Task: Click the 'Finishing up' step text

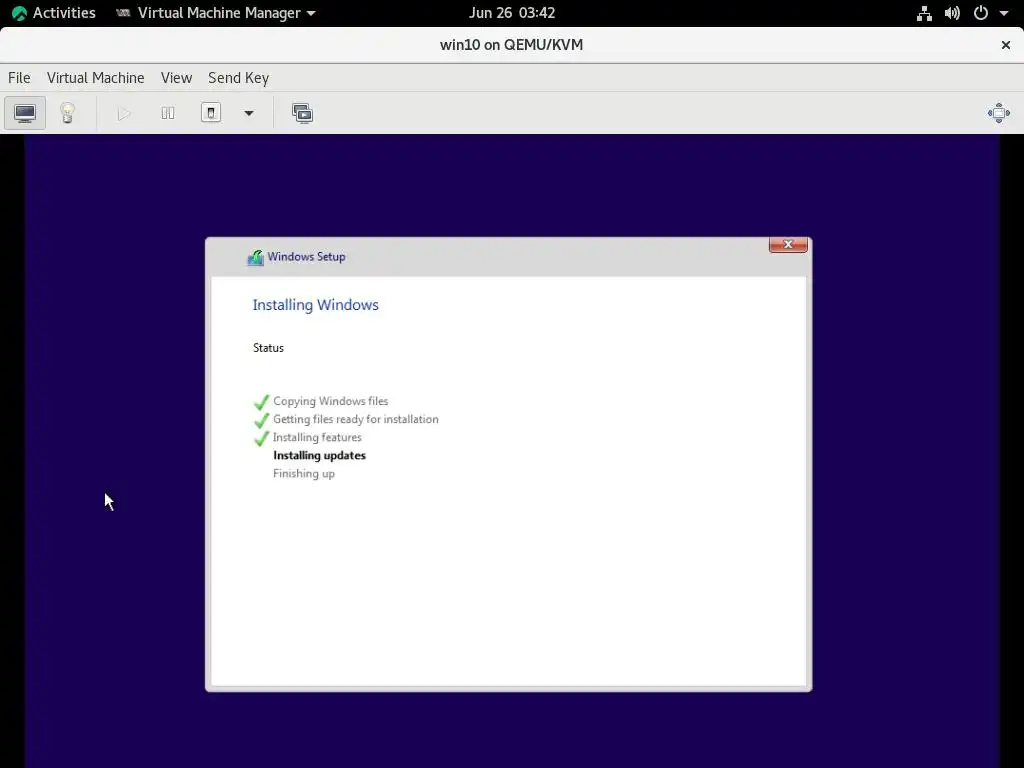Action: coord(304,474)
